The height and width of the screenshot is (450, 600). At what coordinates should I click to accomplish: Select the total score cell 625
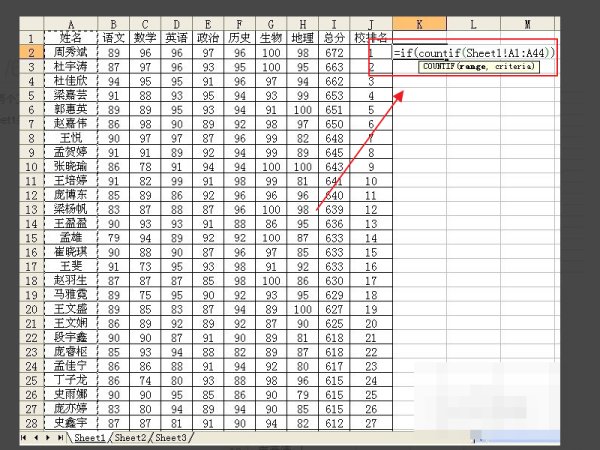tap(334, 323)
